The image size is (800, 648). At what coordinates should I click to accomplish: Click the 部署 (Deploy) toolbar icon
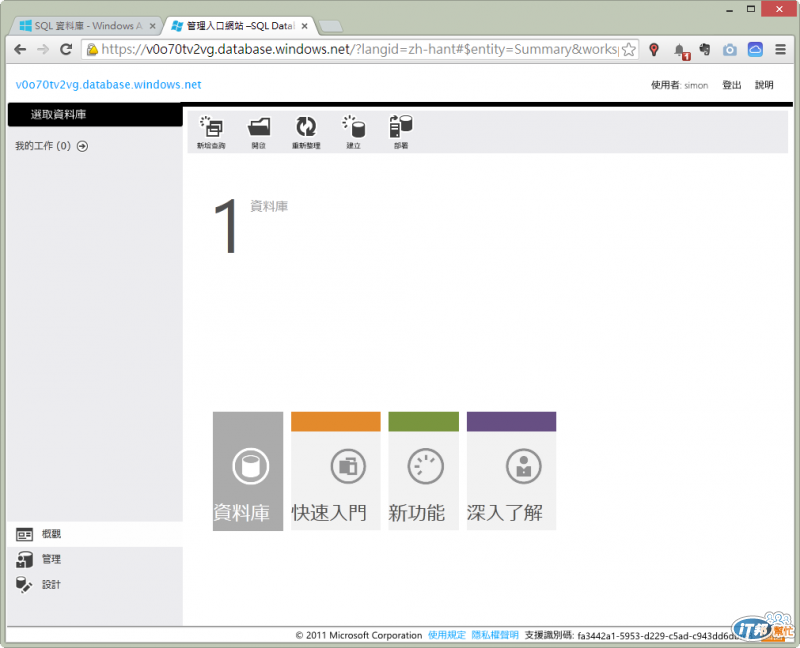point(401,132)
